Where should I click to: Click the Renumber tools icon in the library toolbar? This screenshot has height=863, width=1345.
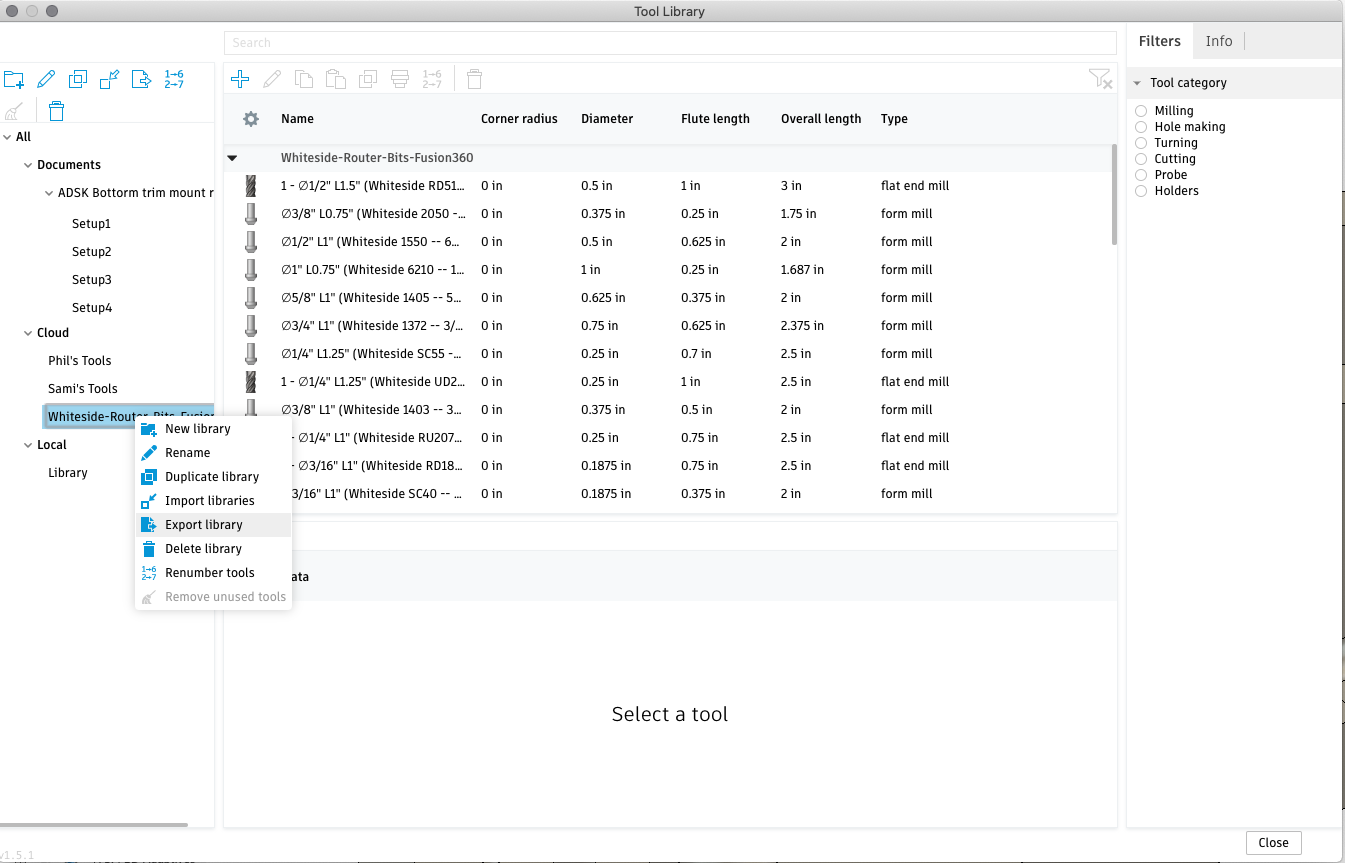pyautogui.click(x=174, y=79)
